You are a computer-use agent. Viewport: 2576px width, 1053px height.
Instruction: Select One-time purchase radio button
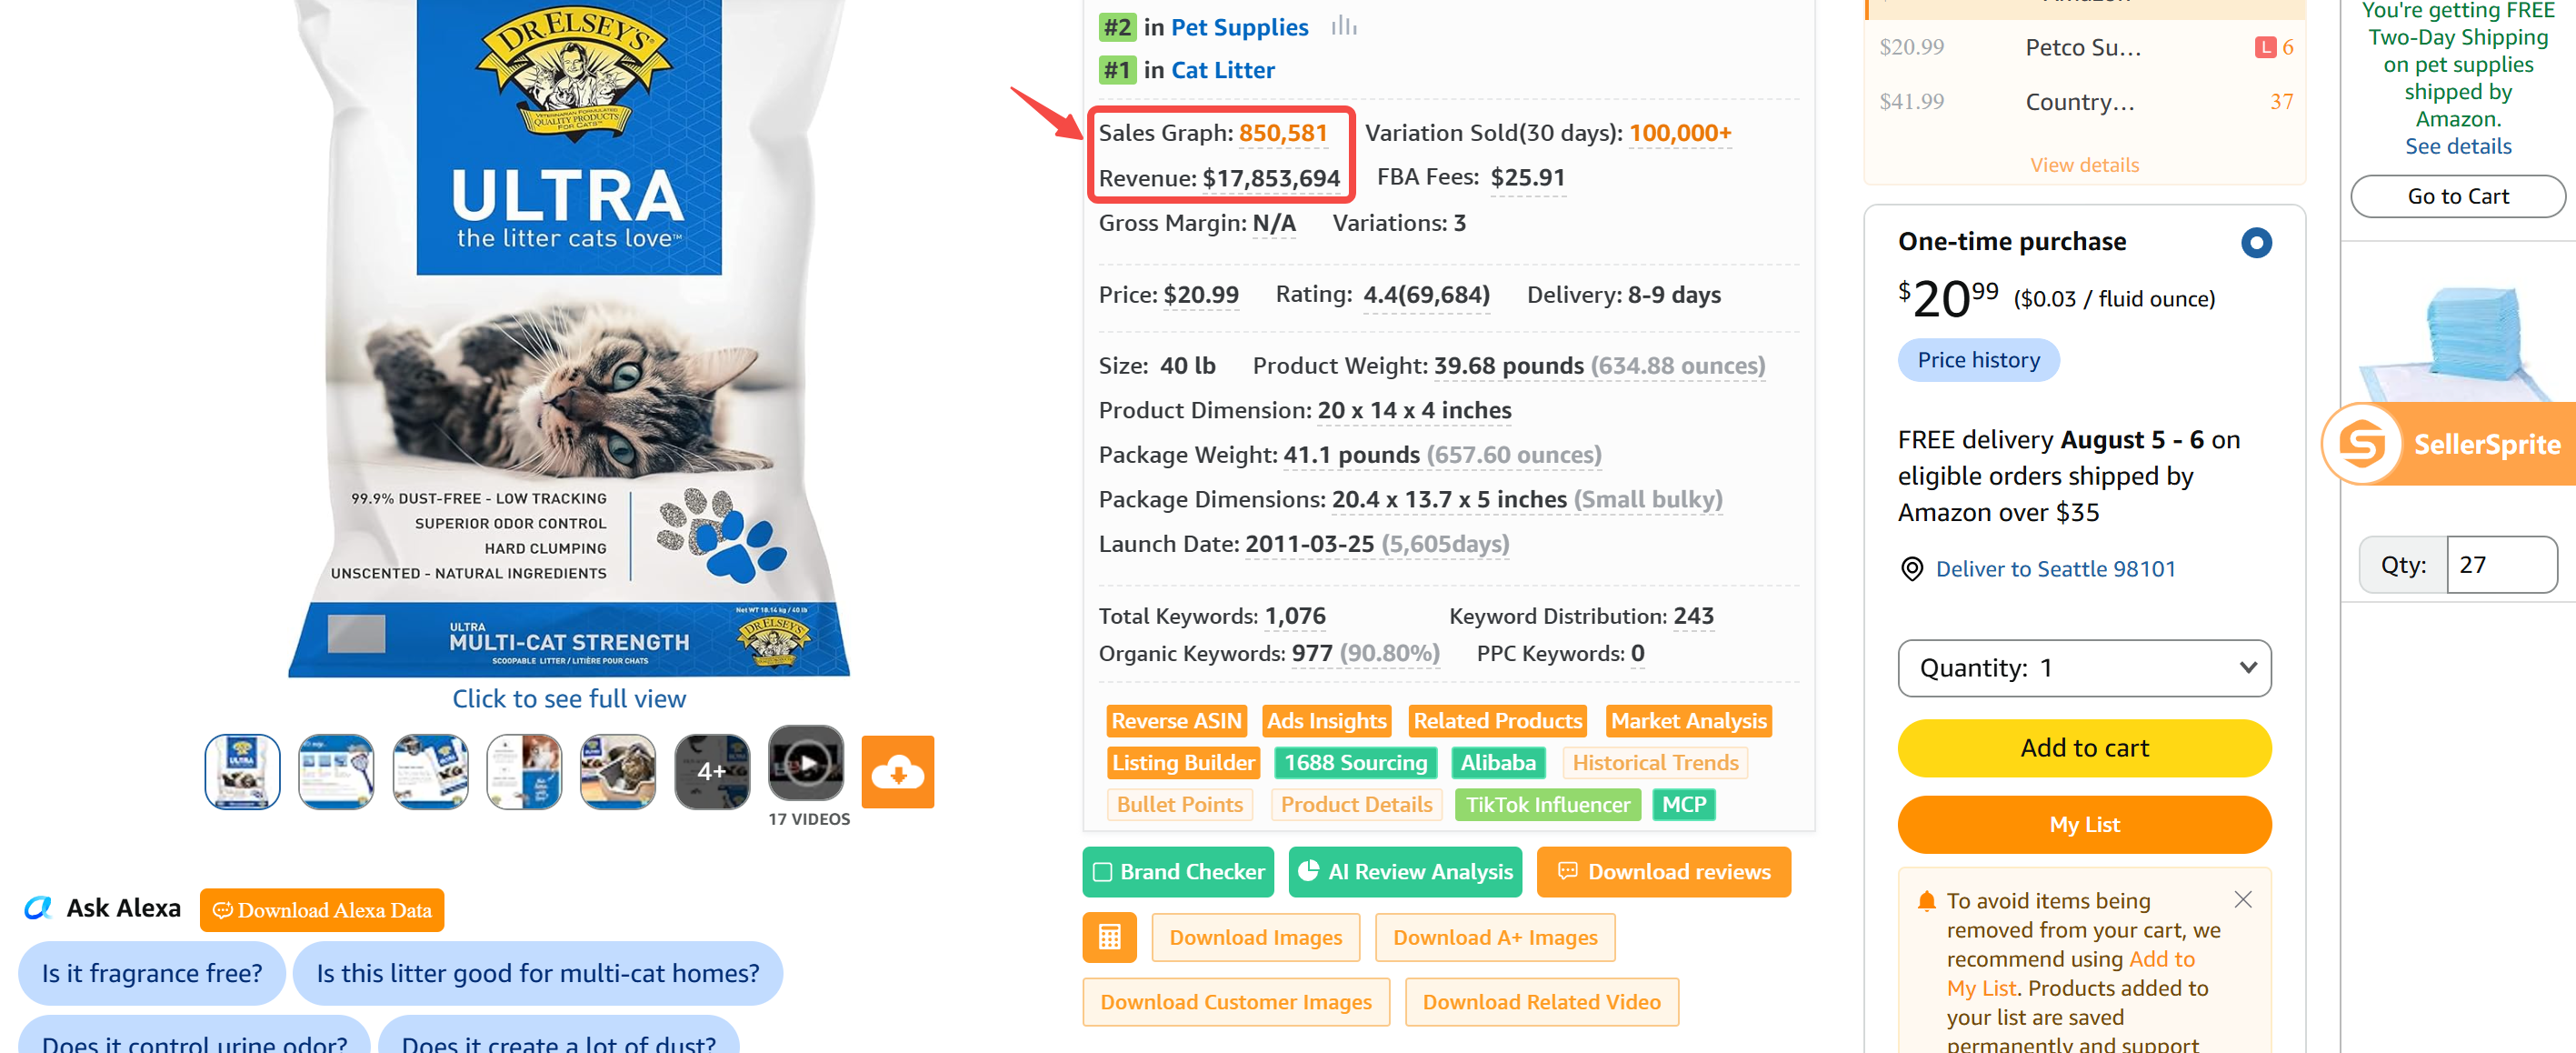tap(2255, 242)
